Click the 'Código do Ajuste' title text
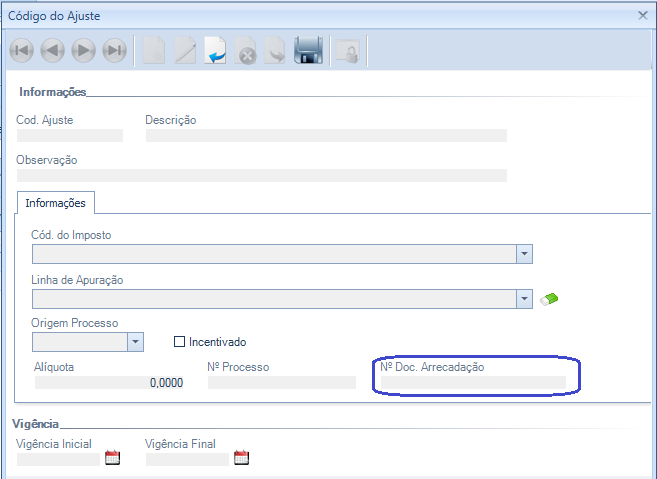The image size is (657, 479). (54, 16)
